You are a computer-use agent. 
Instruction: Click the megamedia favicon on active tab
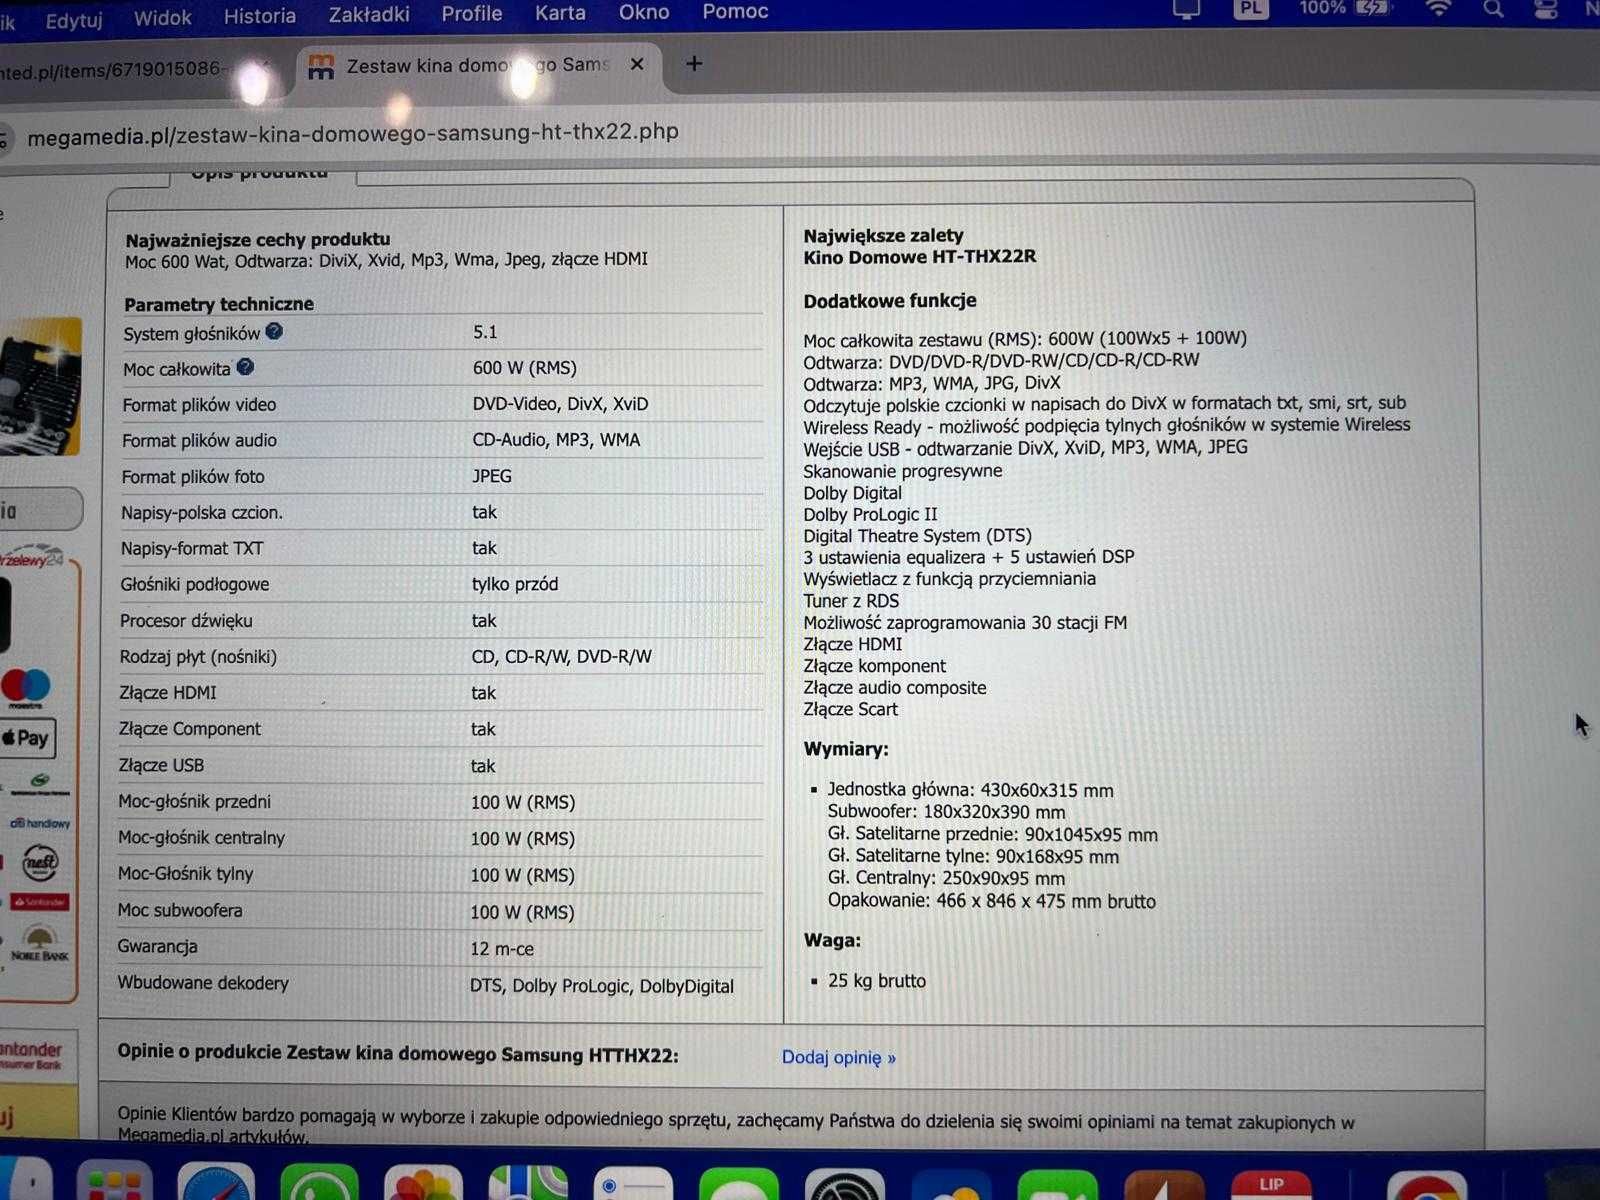point(320,67)
